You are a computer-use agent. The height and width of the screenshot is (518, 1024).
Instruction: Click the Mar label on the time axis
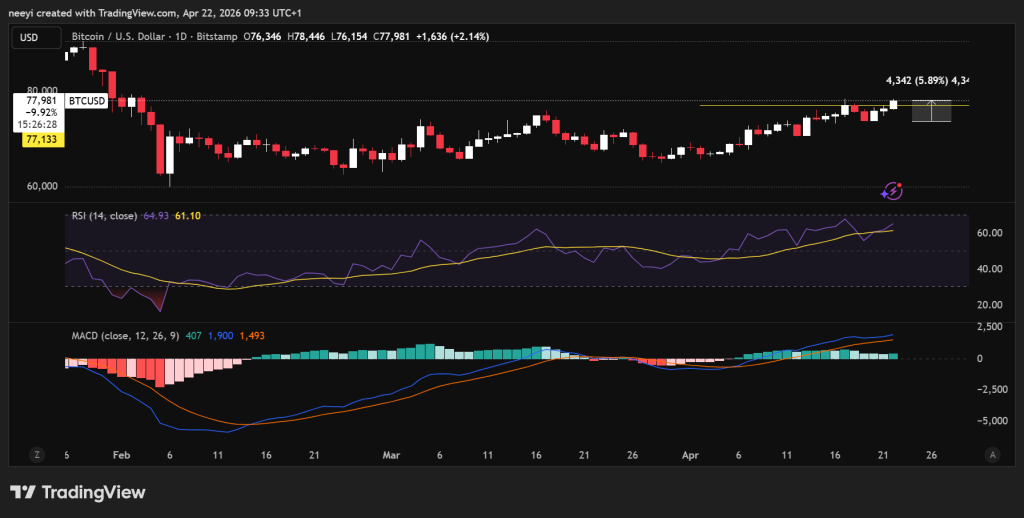tap(391, 454)
